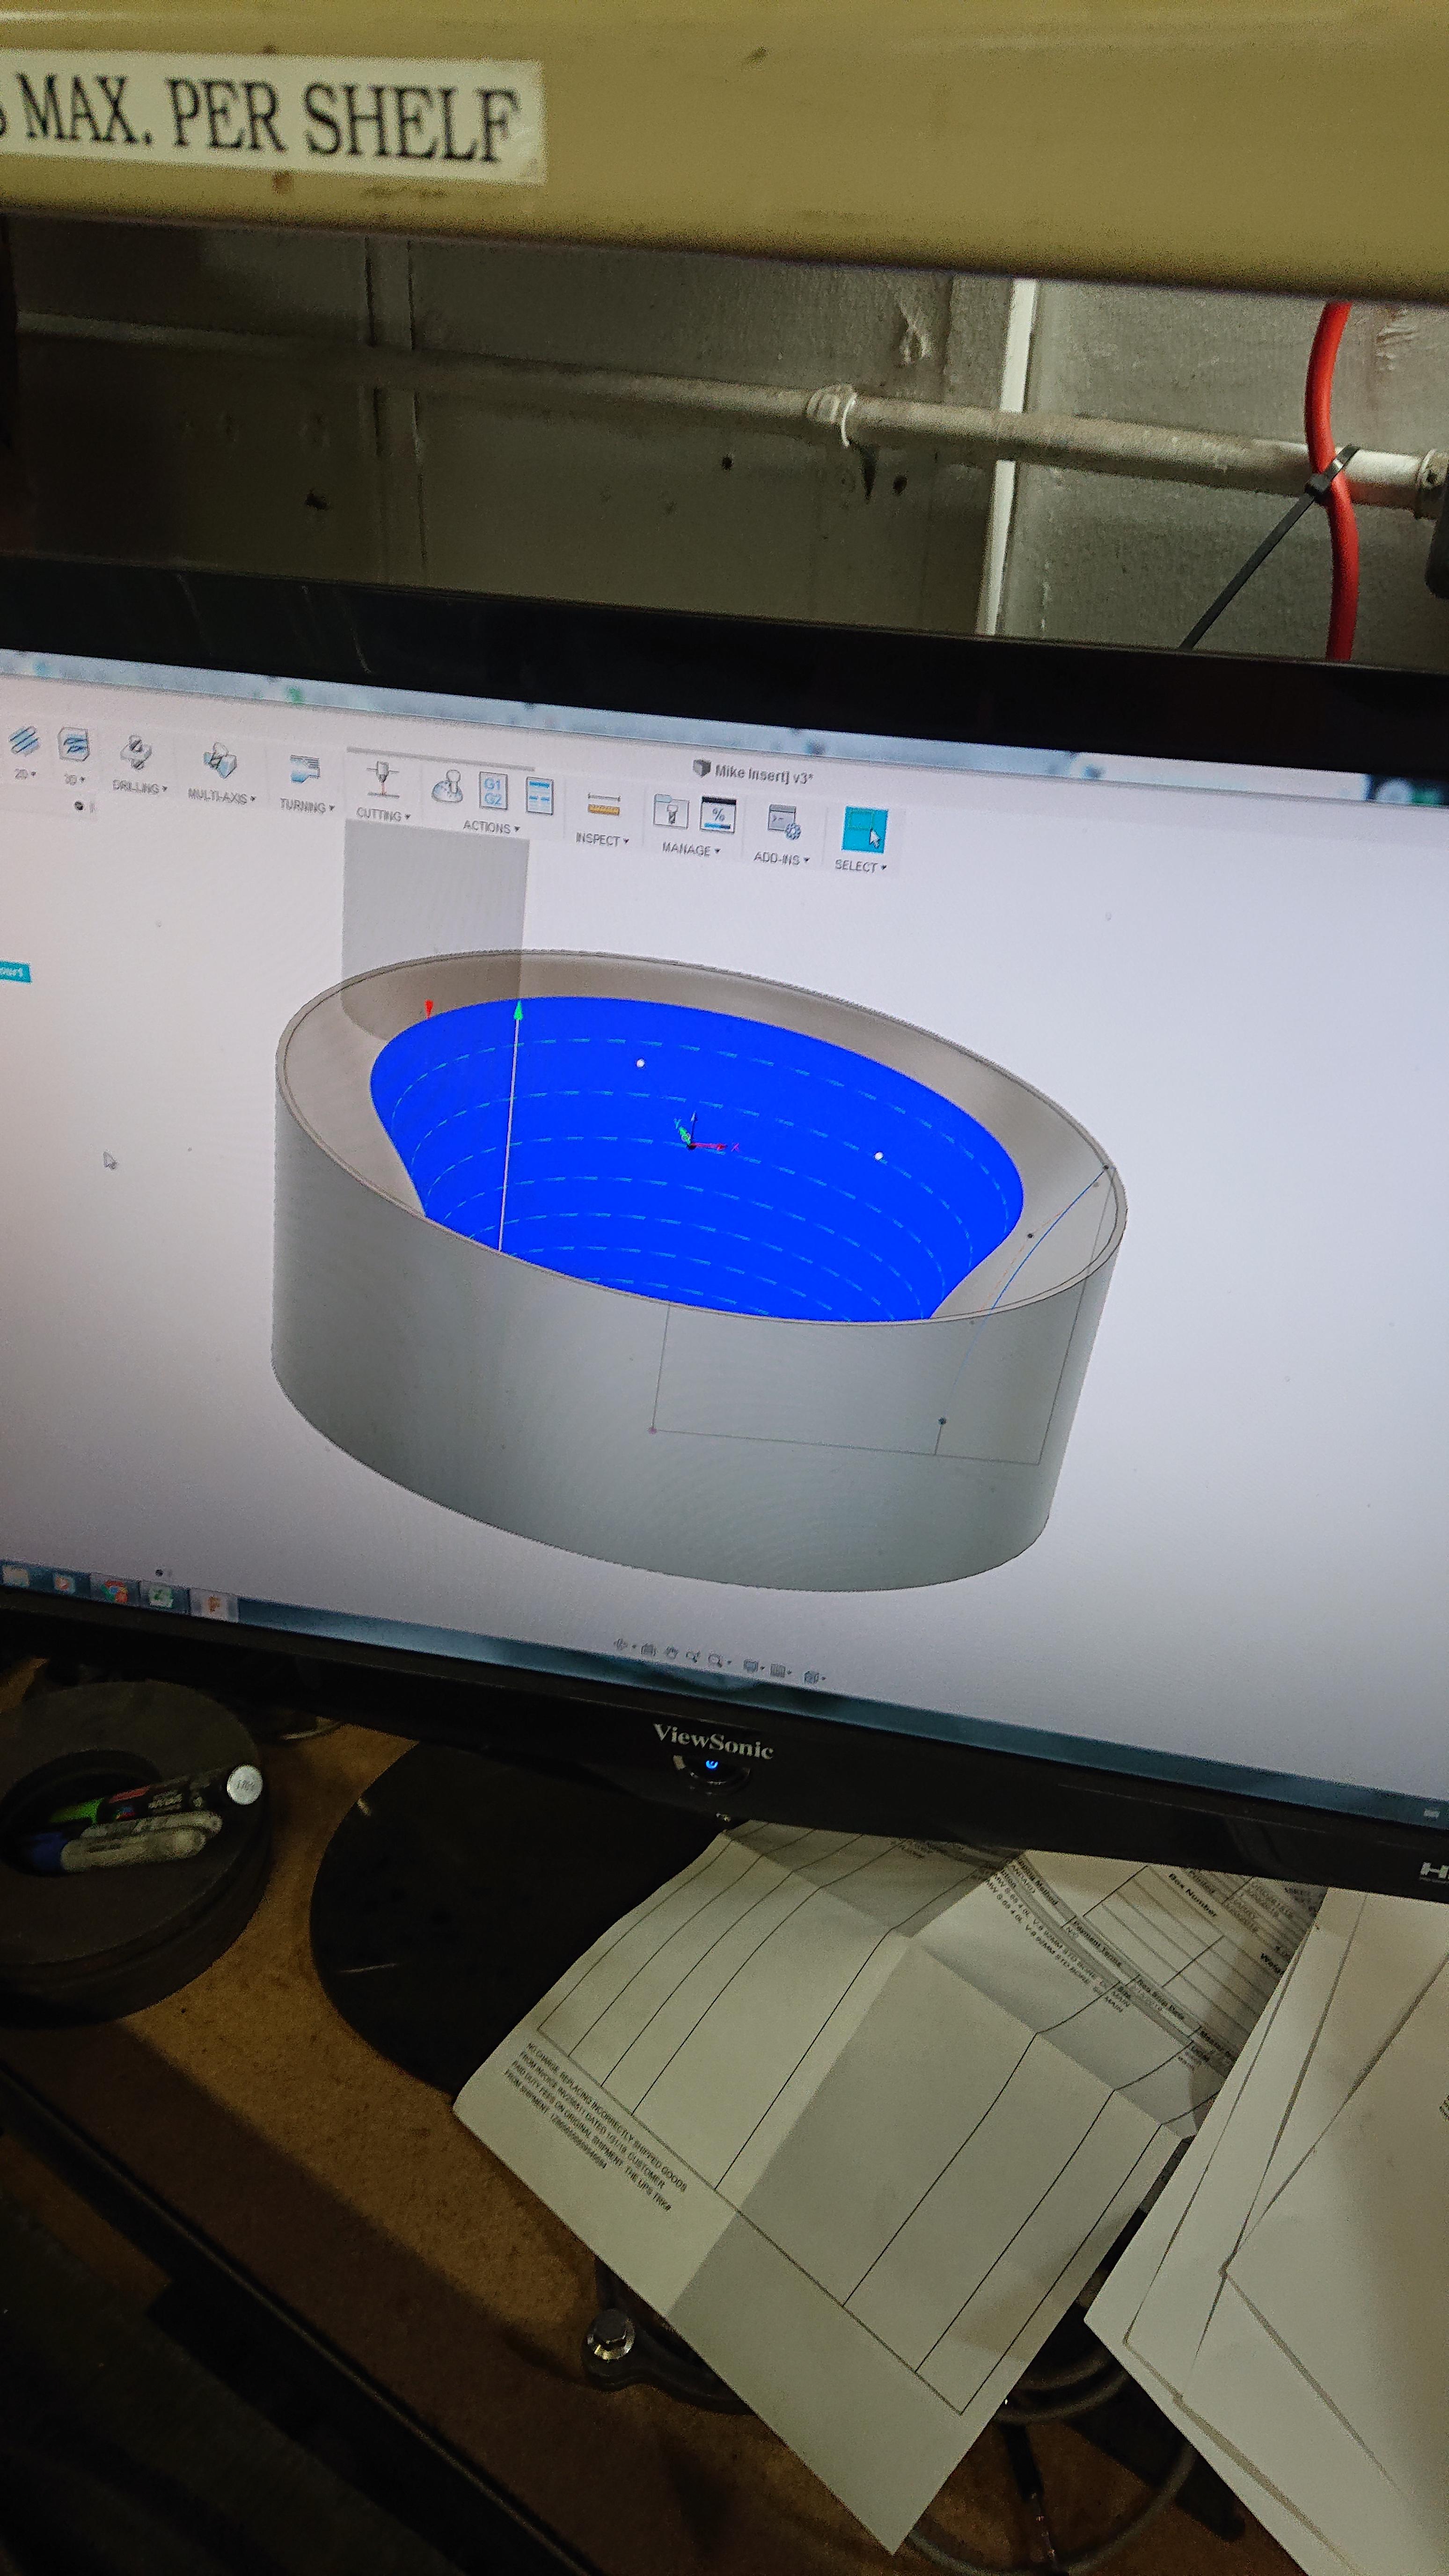
Task: Click the Measure ruler icon under Inspect
Action: (x=604, y=804)
